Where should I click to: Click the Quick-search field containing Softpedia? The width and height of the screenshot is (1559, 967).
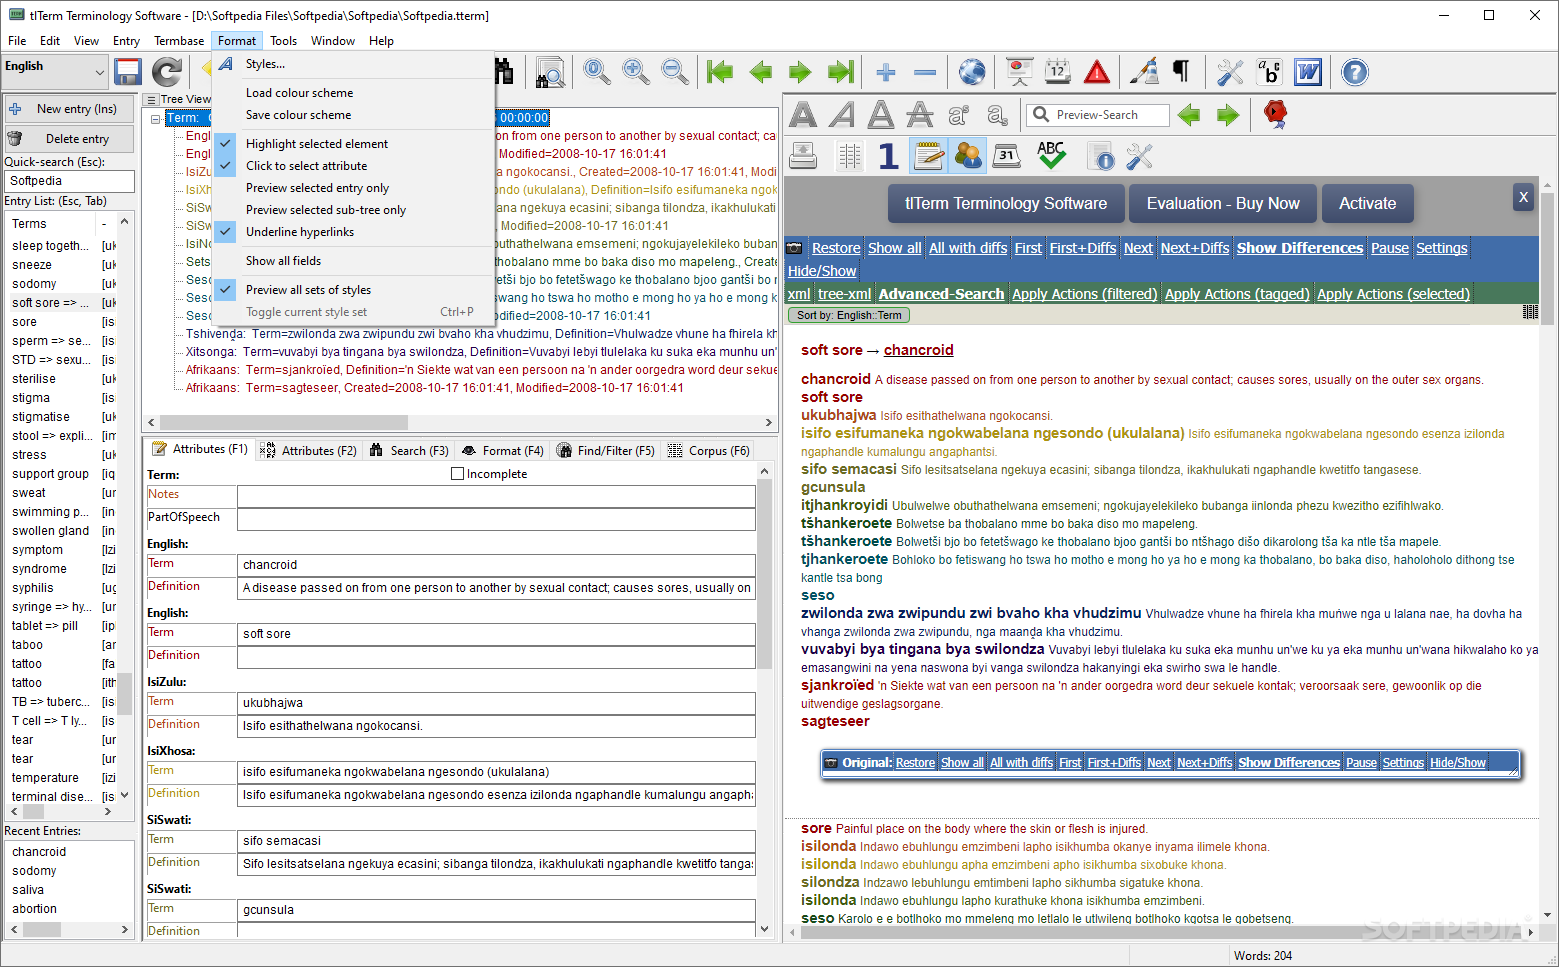pos(69,181)
